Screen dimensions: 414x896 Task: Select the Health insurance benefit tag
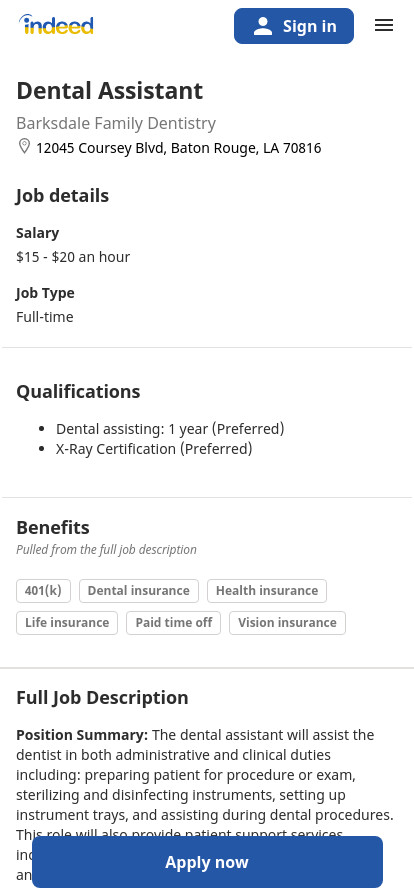[267, 591]
